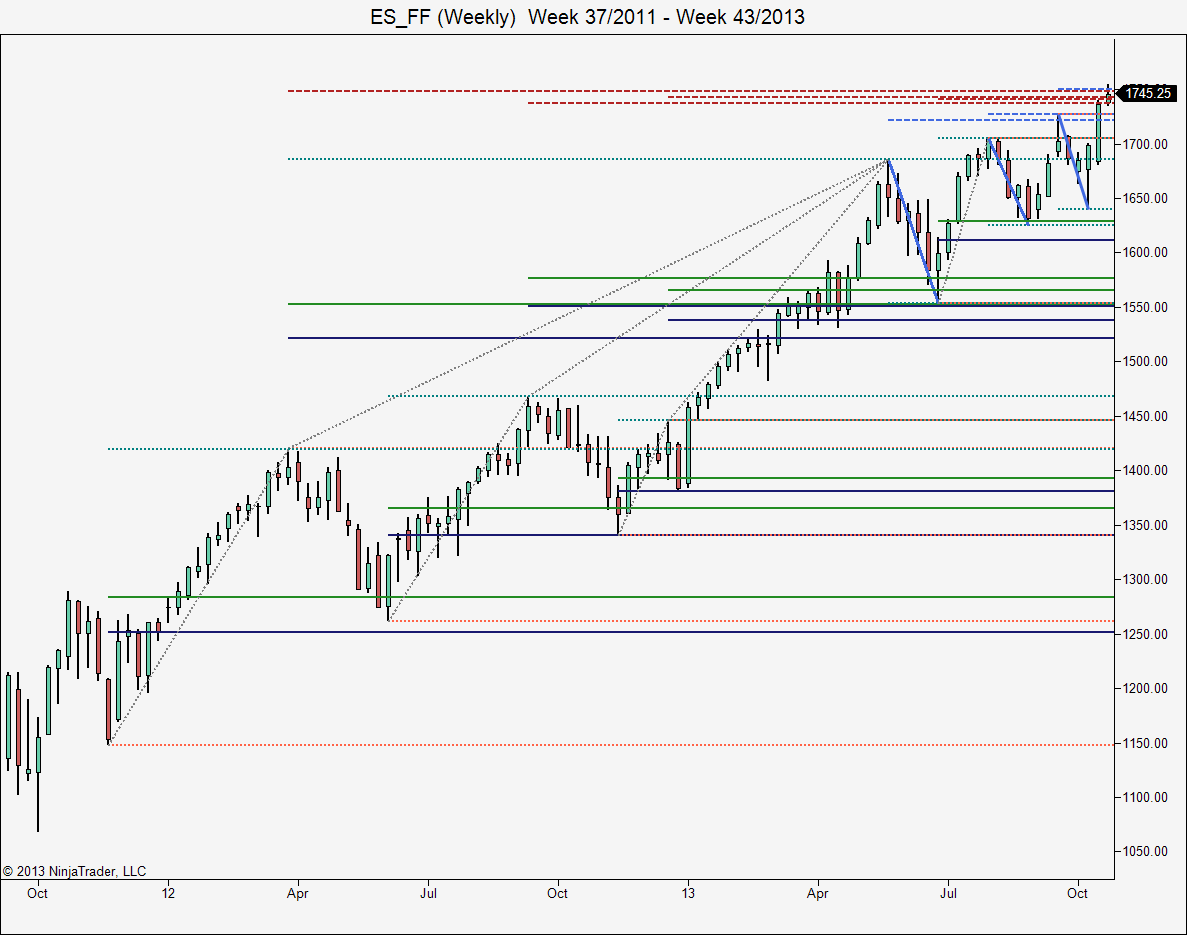Viewport: 1187px width, 935px height.
Task: Click the 1600.00 price axis label
Action: [1145, 252]
